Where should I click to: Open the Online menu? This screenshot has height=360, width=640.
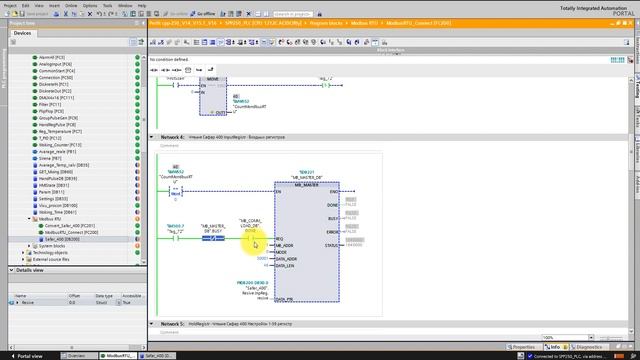click(71, 6)
